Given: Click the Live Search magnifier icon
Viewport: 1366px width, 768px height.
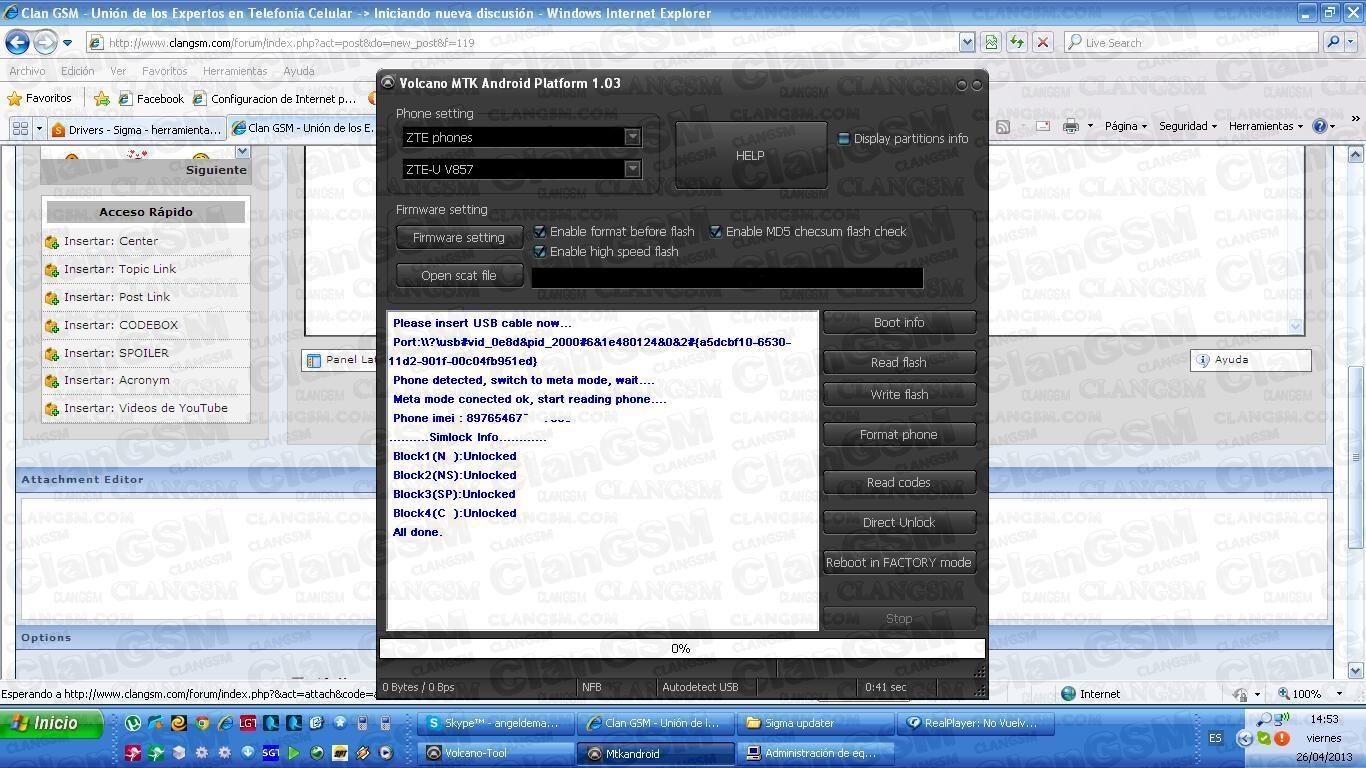Looking at the screenshot, I should [1333, 42].
